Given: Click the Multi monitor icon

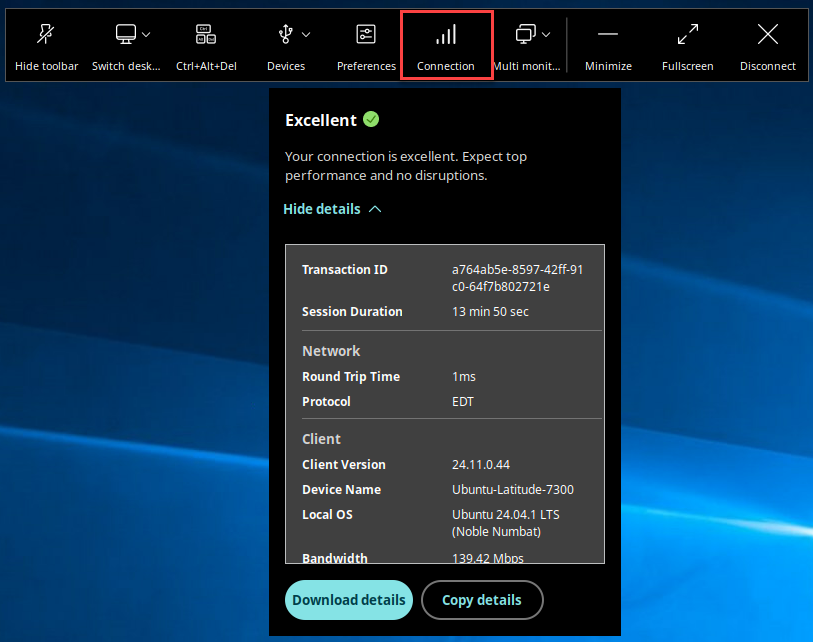Looking at the screenshot, I should (x=526, y=35).
